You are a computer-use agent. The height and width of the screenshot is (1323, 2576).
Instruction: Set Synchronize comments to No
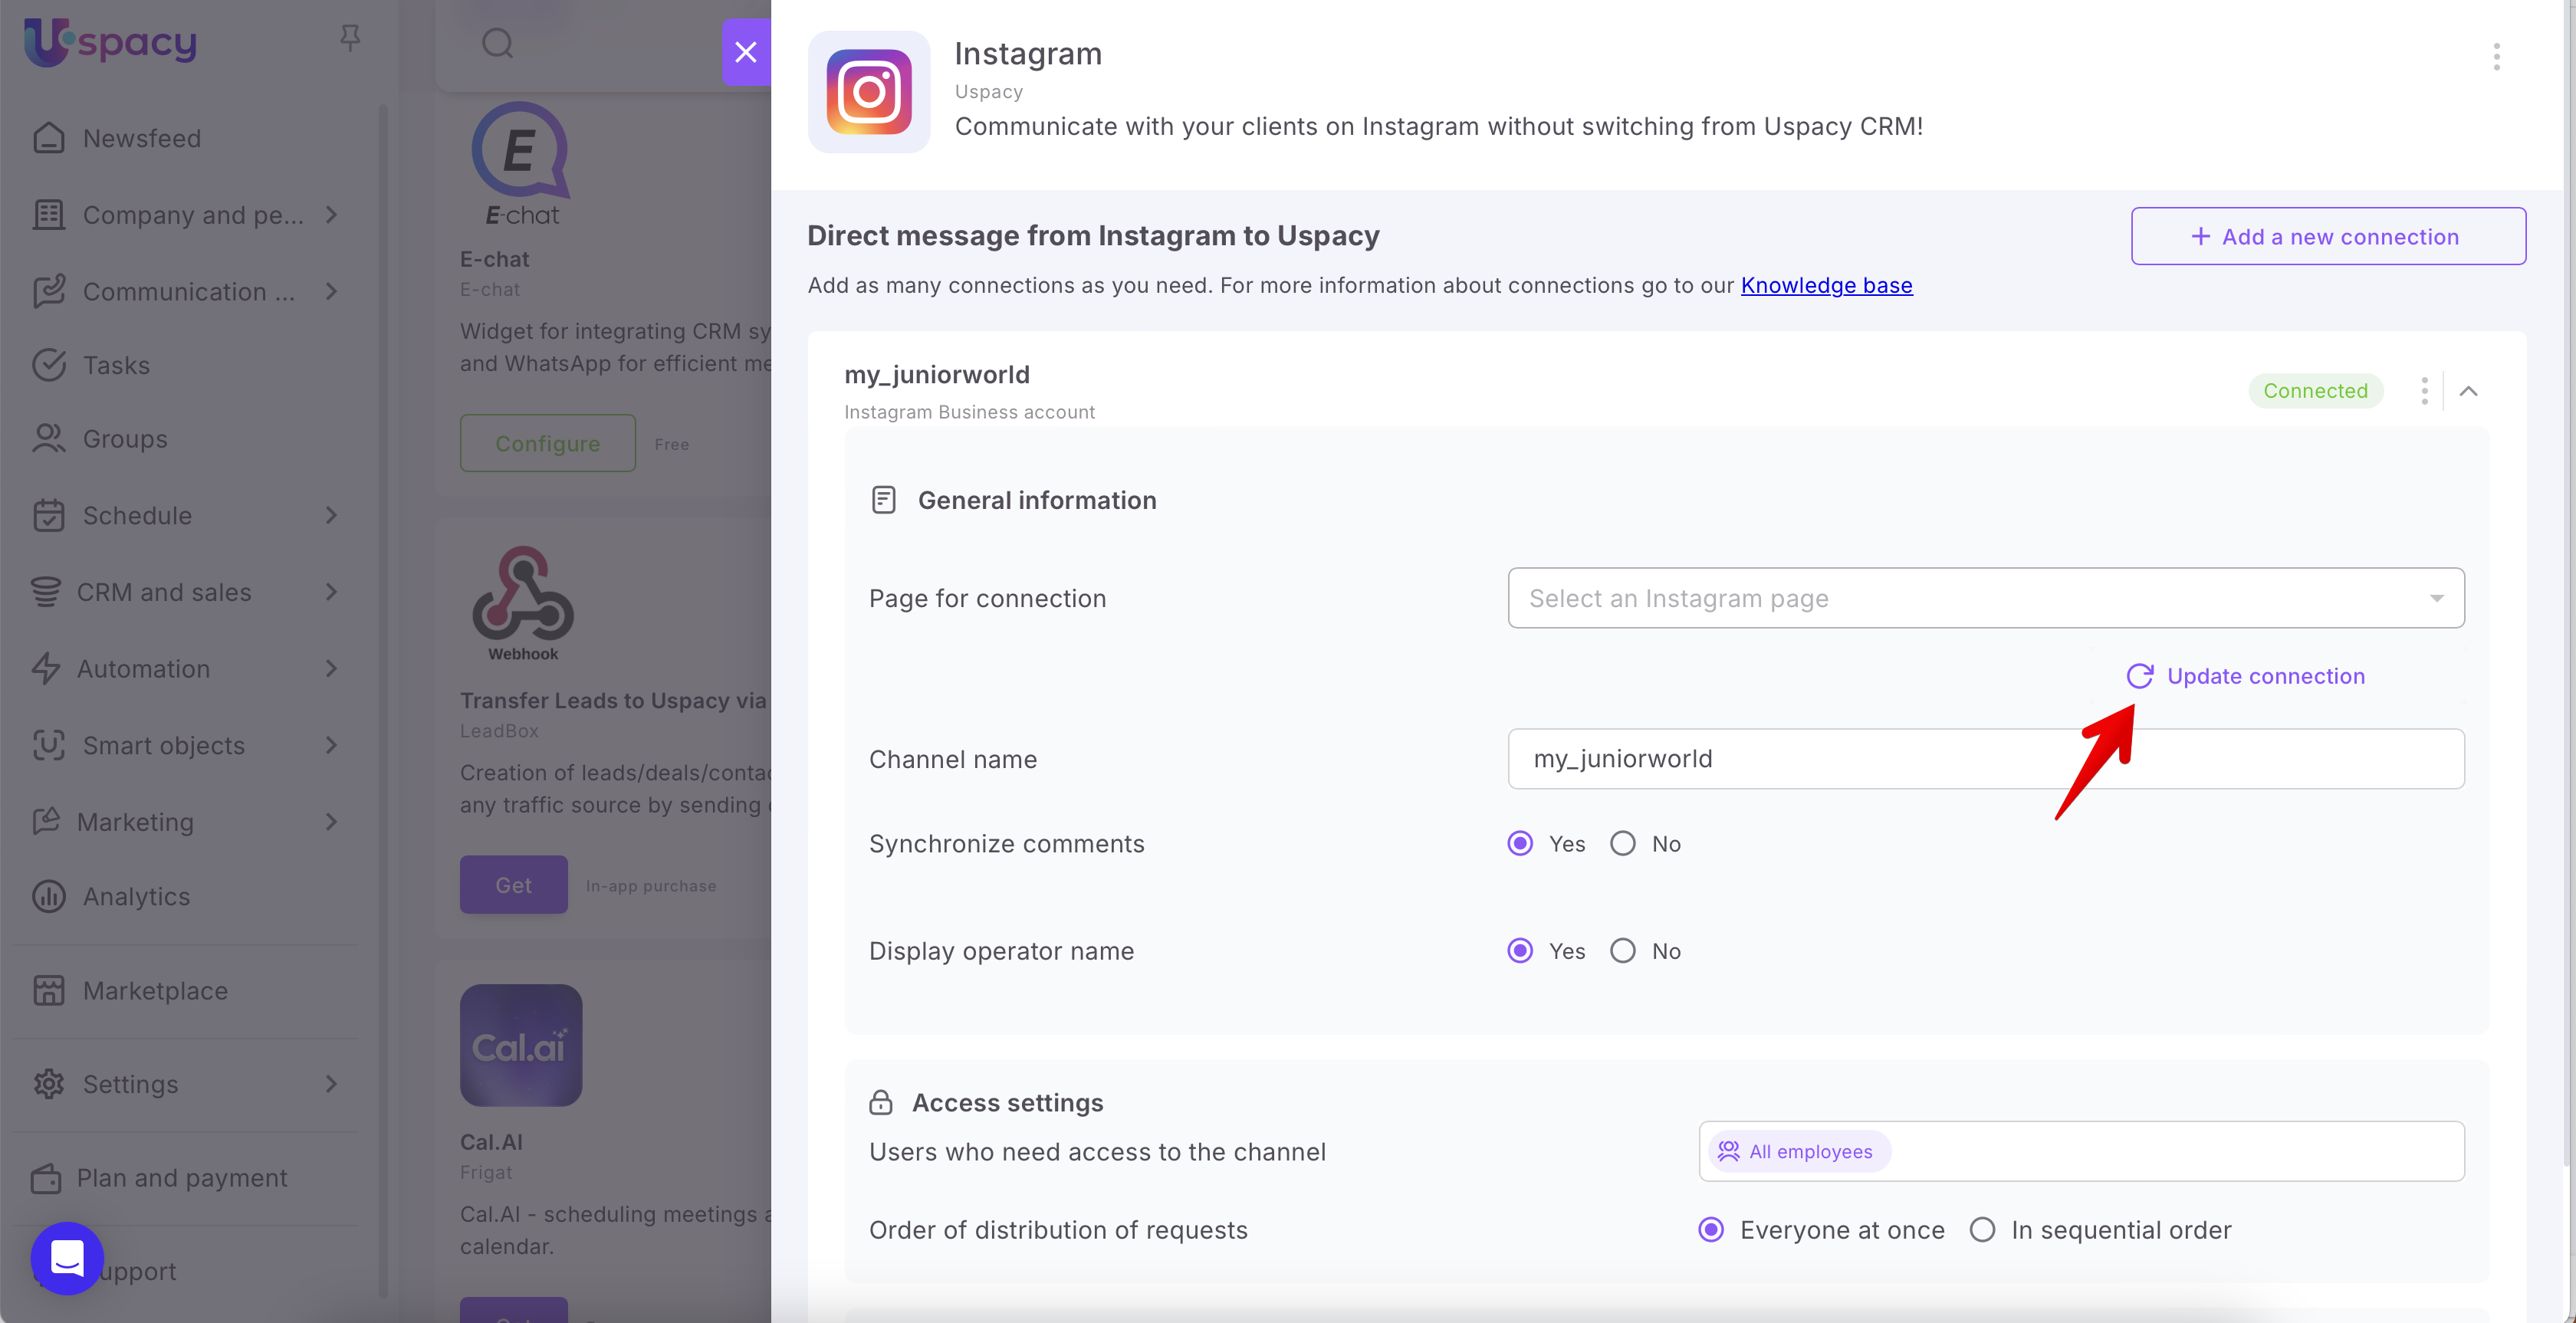(1622, 844)
